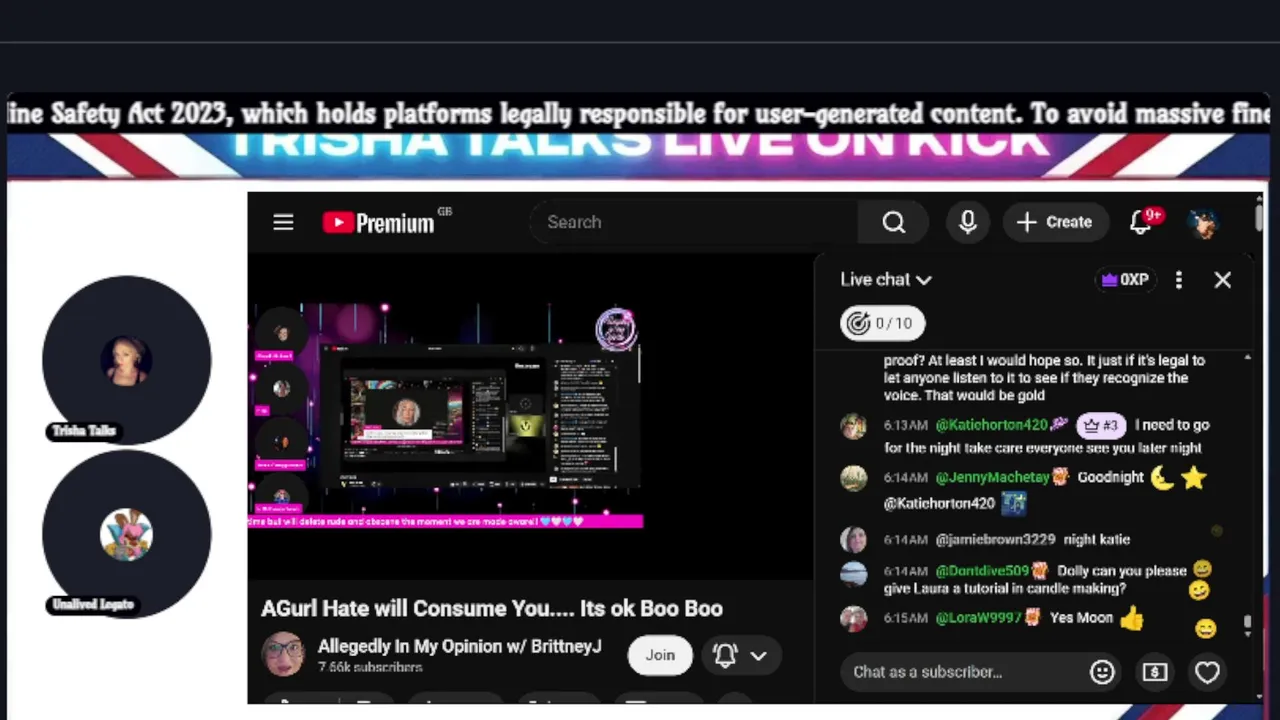
Task: Click Dontdive509's chat avatar
Action: [x=853, y=573]
